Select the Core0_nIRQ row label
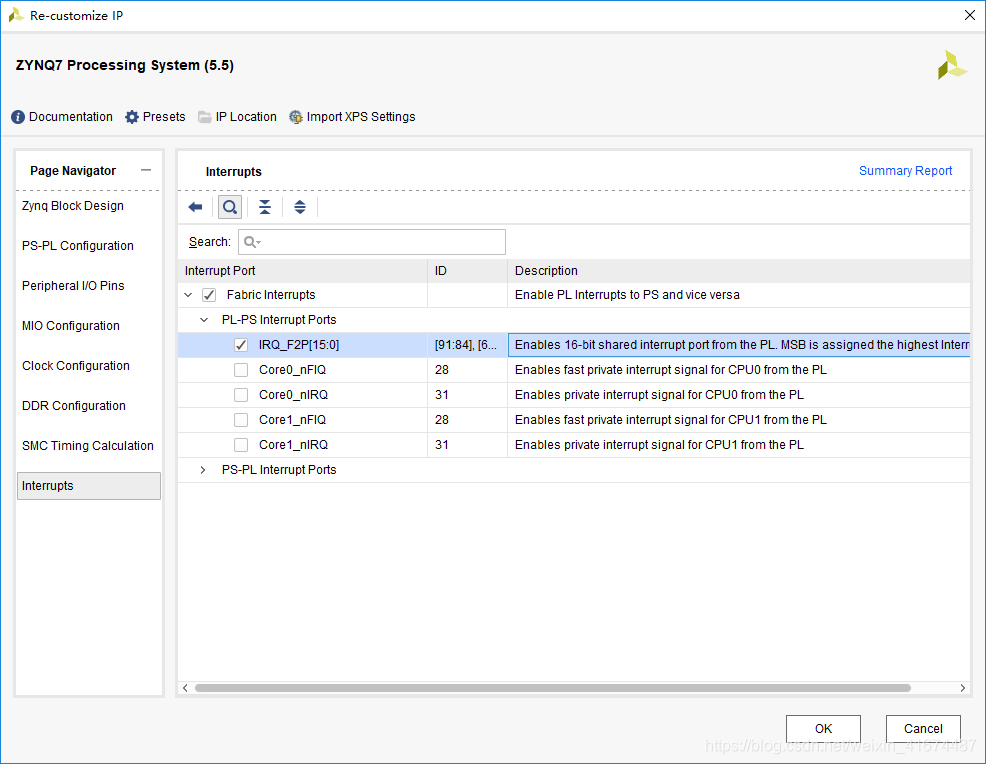986x764 pixels. coord(293,395)
